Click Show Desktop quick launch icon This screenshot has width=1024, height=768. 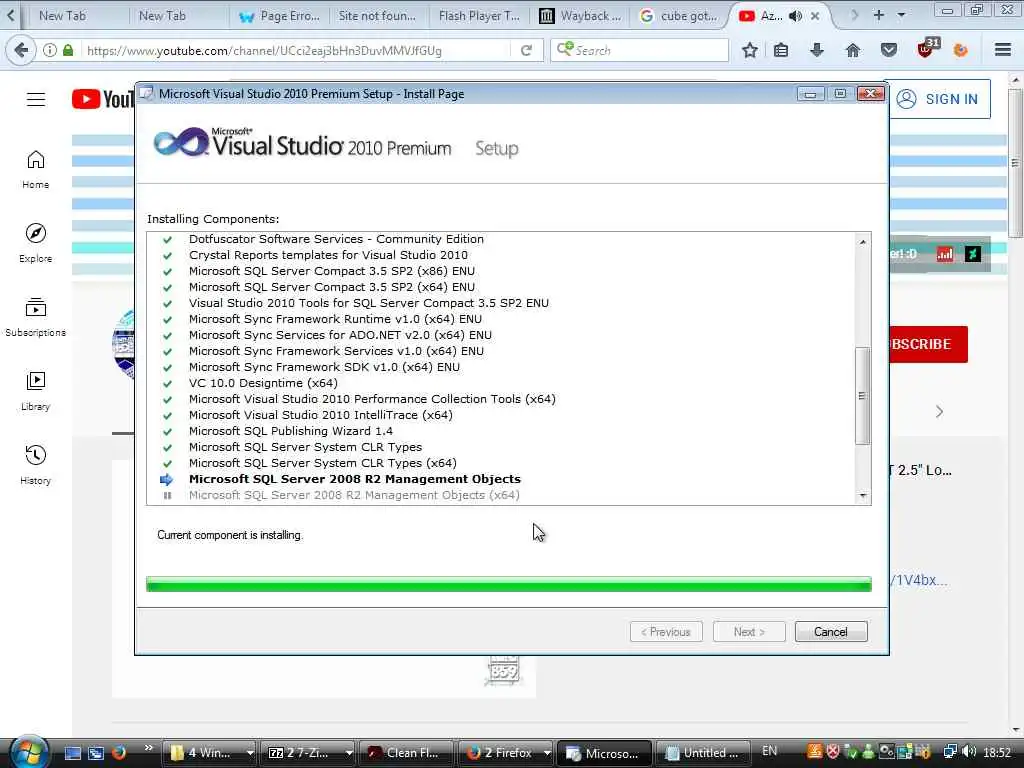click(72, 753)
